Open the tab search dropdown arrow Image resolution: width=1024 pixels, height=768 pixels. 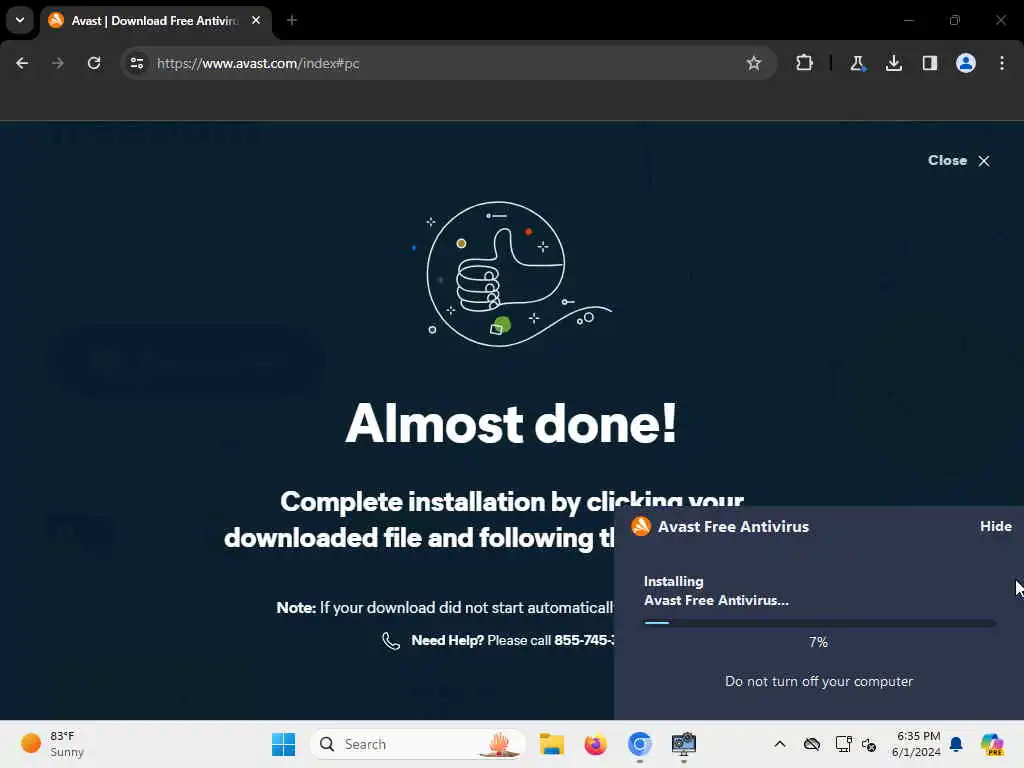click(20, 20)
